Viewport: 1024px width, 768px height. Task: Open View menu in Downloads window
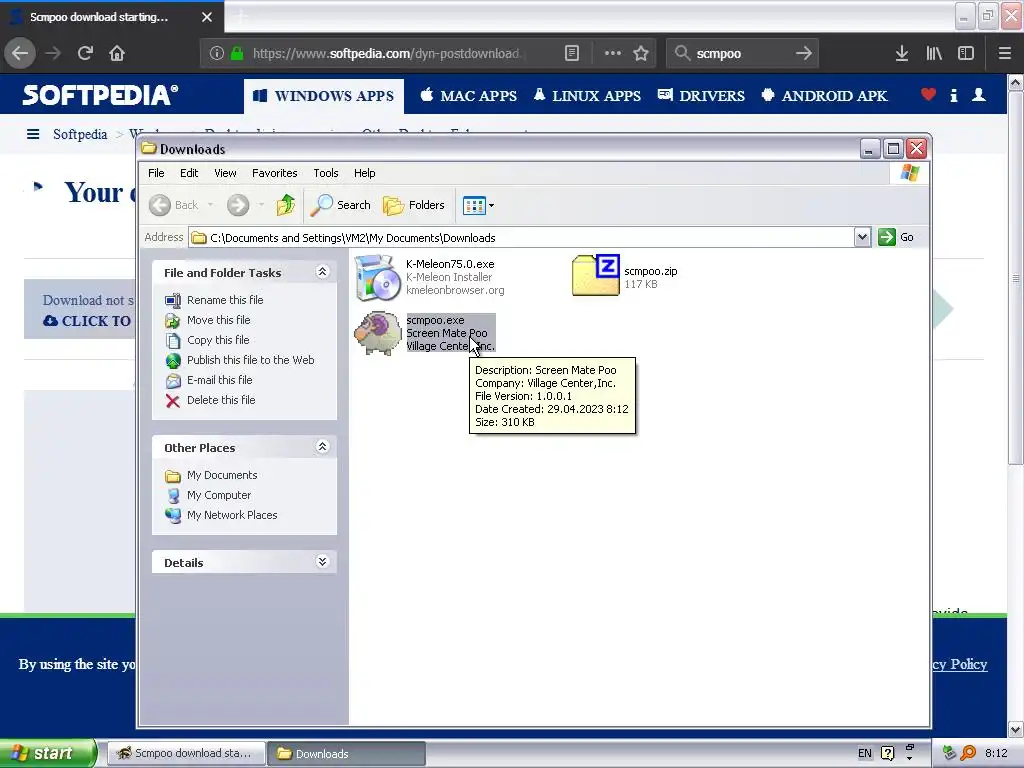[225, 173]
